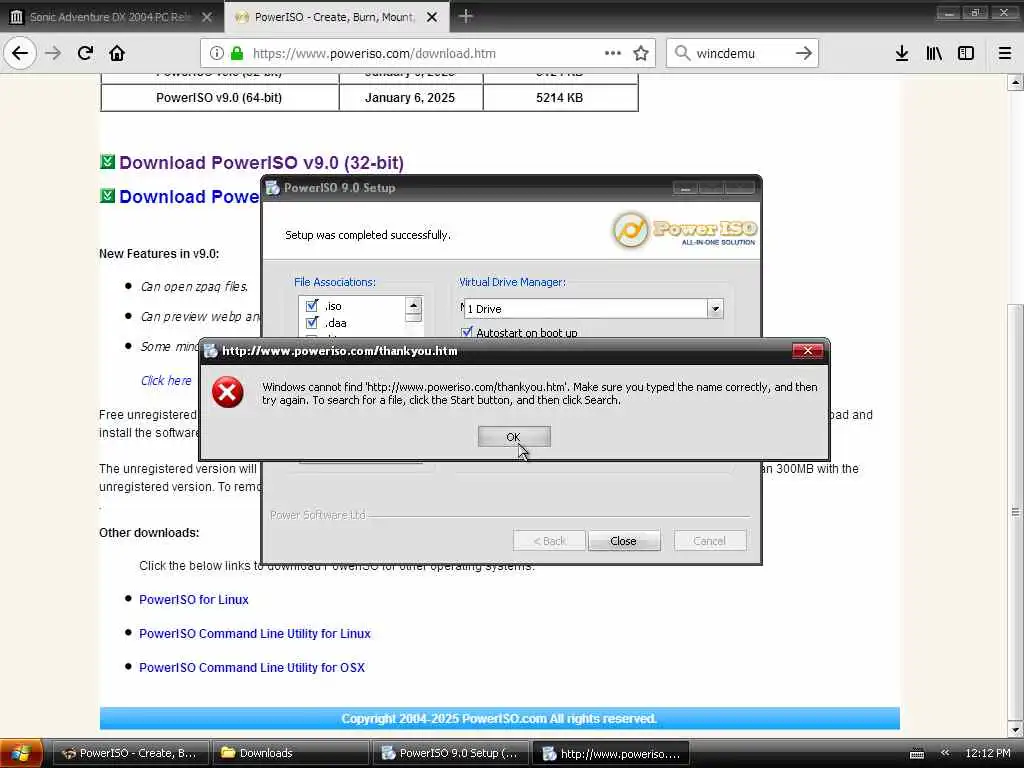Click Close in PowerISO Setup window
The width and height of the screenshot is (1024, 768).
624,541
